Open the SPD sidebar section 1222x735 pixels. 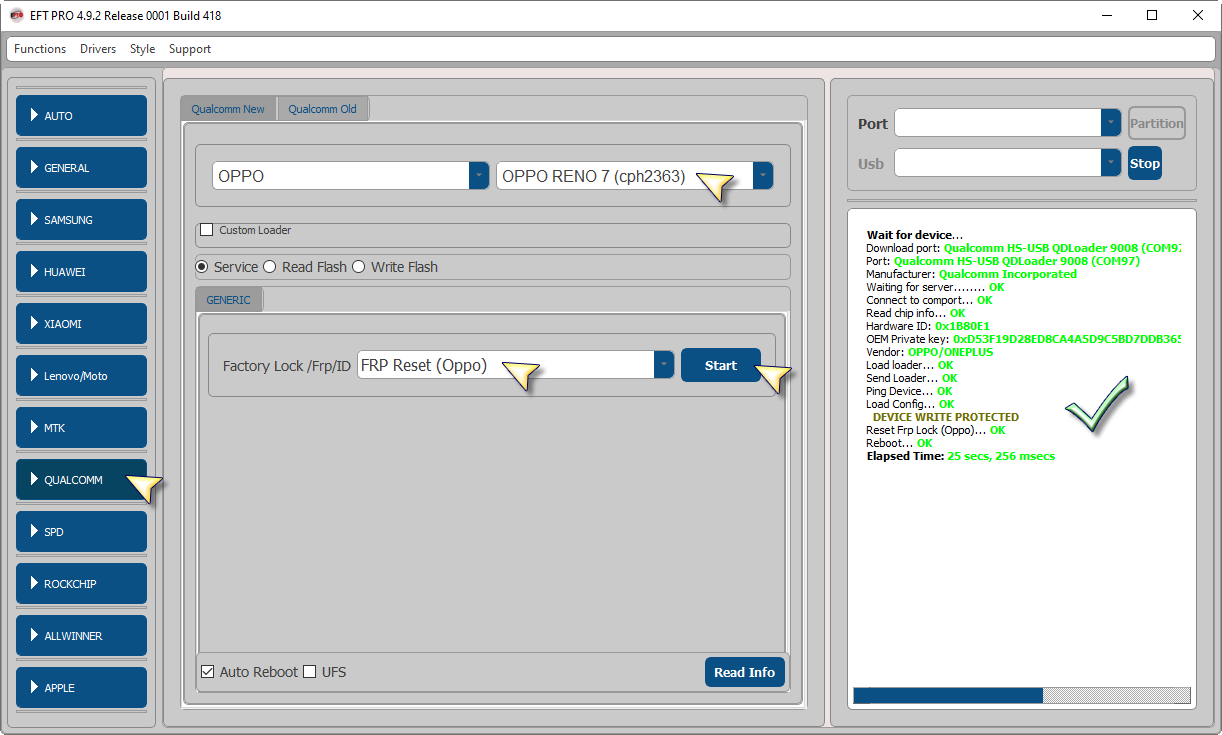(81, 532)
